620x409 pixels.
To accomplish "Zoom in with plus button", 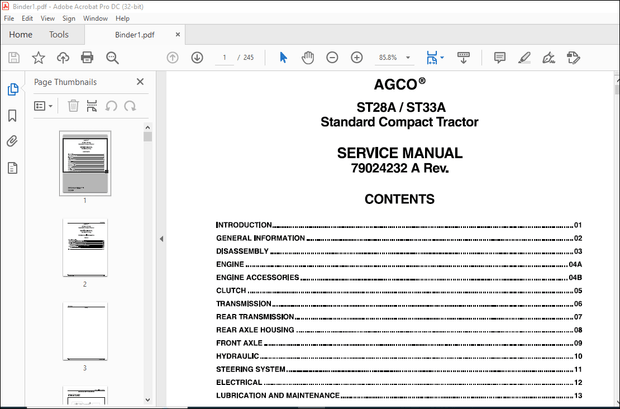I will [357, 58].
